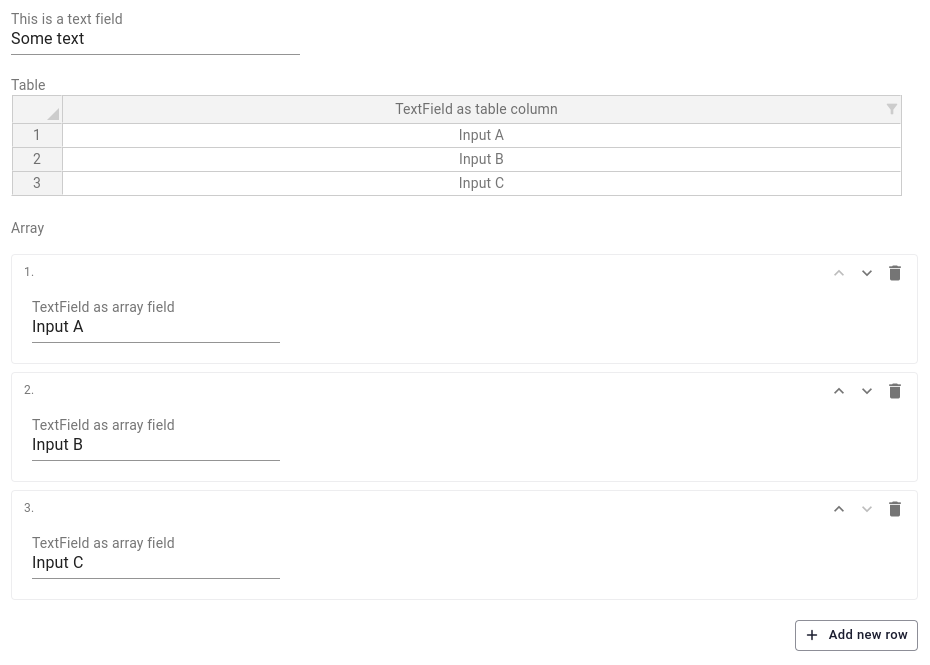Focus array field containing Input C
Viewport: 930px width, 665px height.
[x=155, y=563]
